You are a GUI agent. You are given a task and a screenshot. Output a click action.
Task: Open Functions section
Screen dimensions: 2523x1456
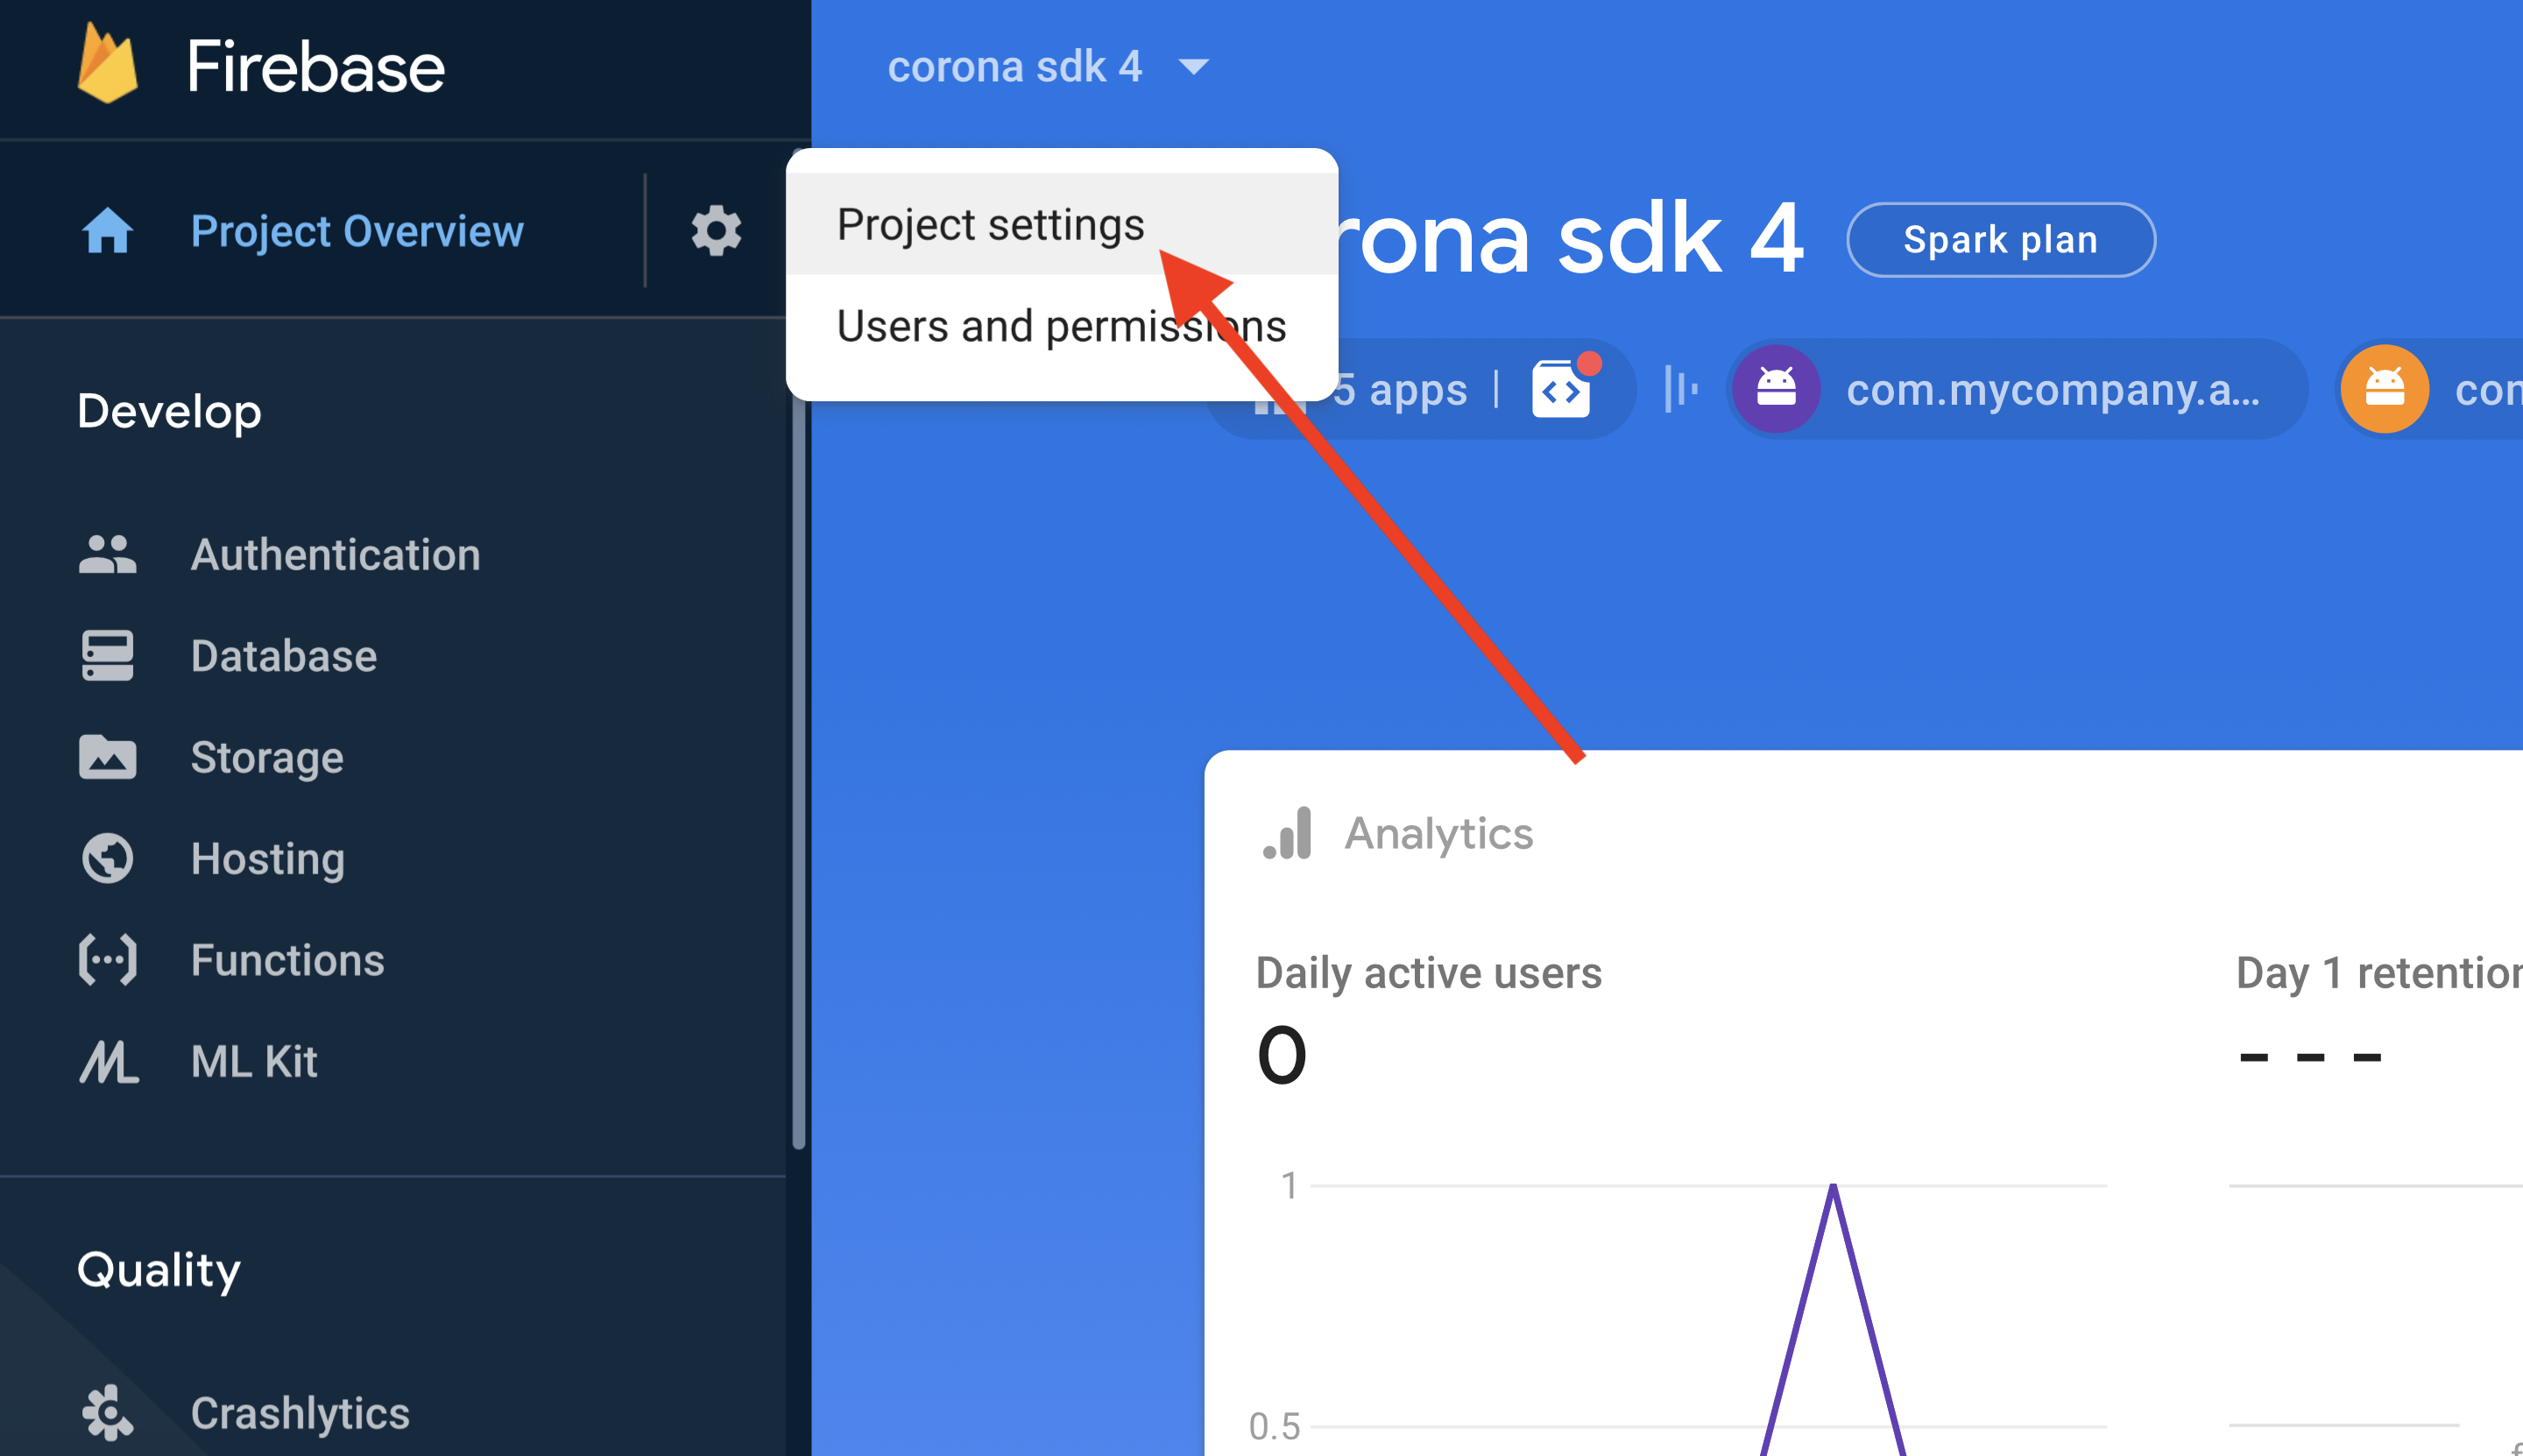point(288,960)
